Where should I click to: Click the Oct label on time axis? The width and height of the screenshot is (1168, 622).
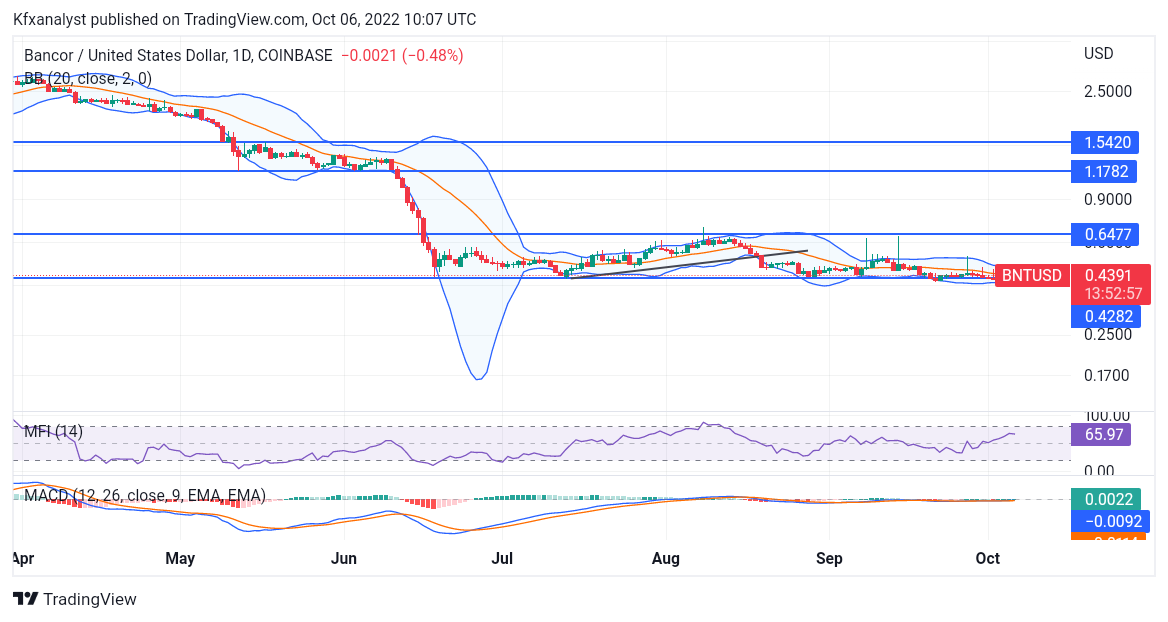[x=988, y=558]
